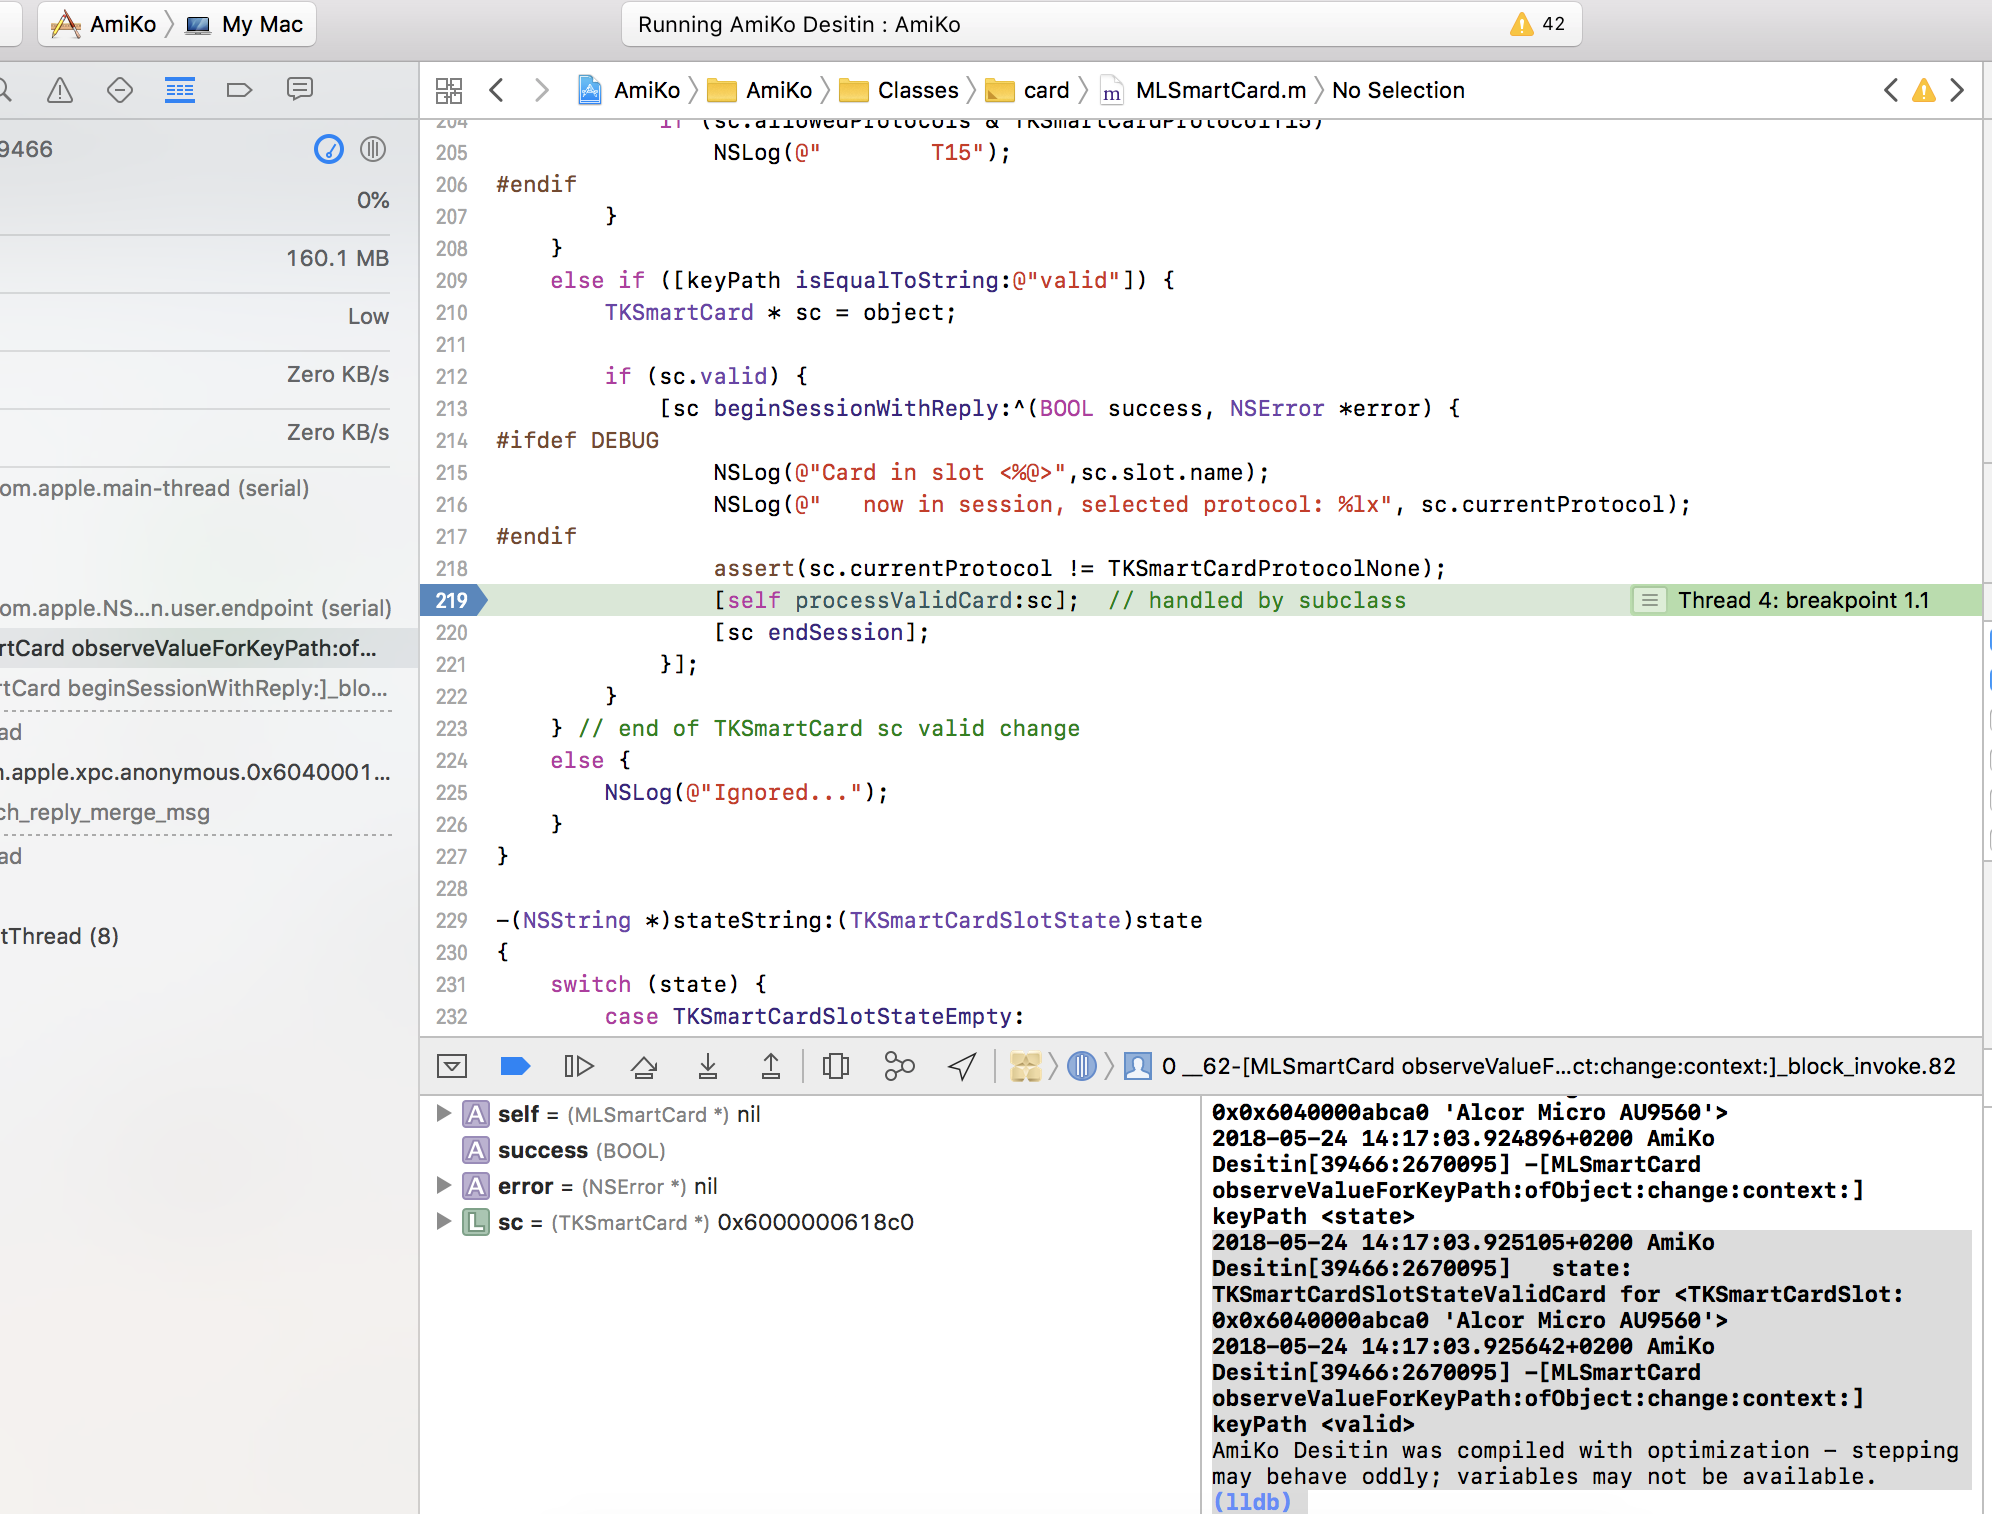Hide the debug area
Image resolution: width=1992 pixels, height=1514 pixels.
(x=451, y=1065)
